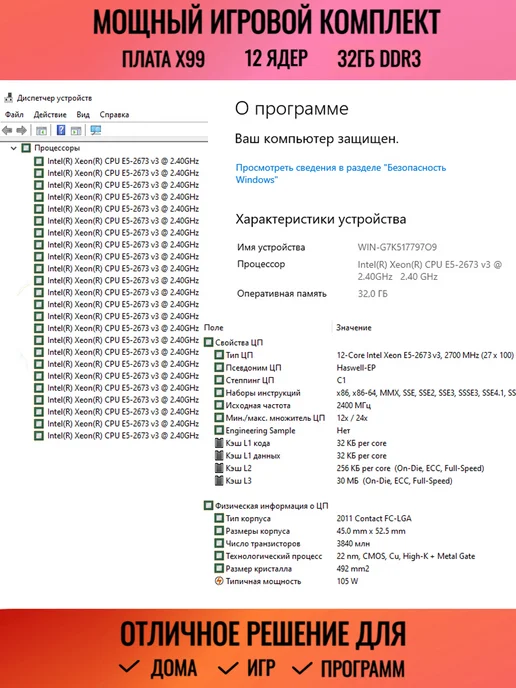516x688 pixels.
Task: Click the Свойства ЦП group icon
Action: click(x=208, y=342)
